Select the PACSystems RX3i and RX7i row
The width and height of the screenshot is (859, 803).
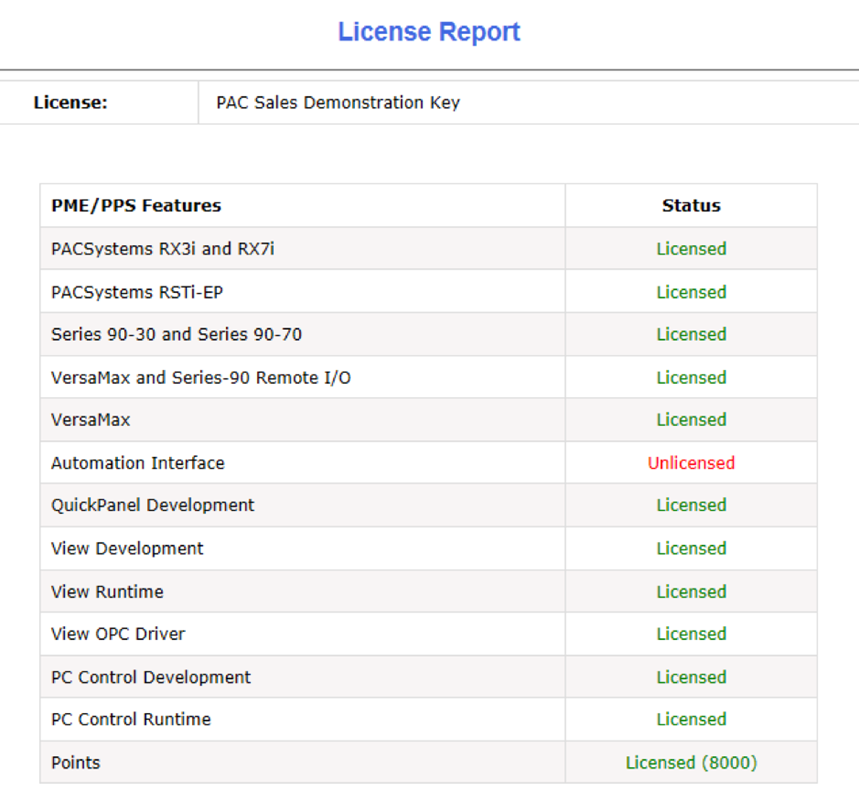(428, 249)
